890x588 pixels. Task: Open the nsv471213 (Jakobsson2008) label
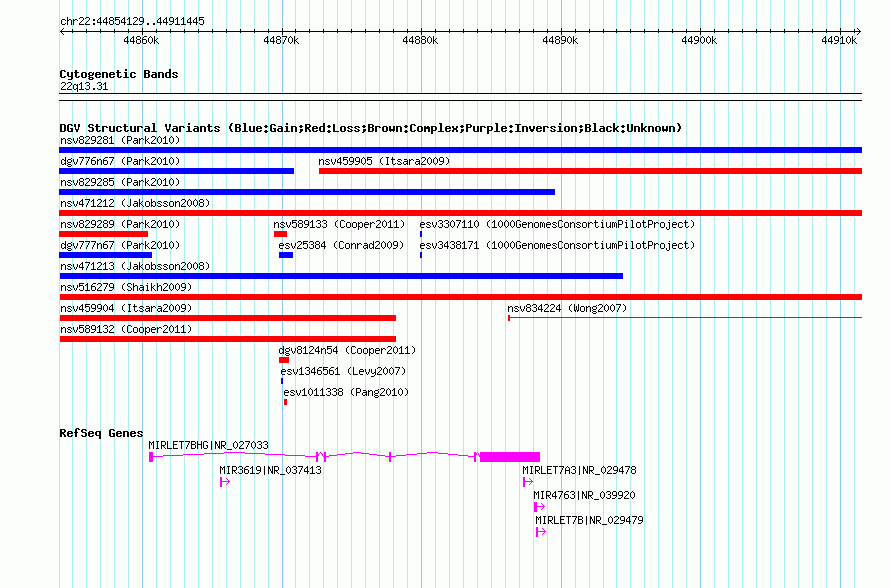(135, 266)
